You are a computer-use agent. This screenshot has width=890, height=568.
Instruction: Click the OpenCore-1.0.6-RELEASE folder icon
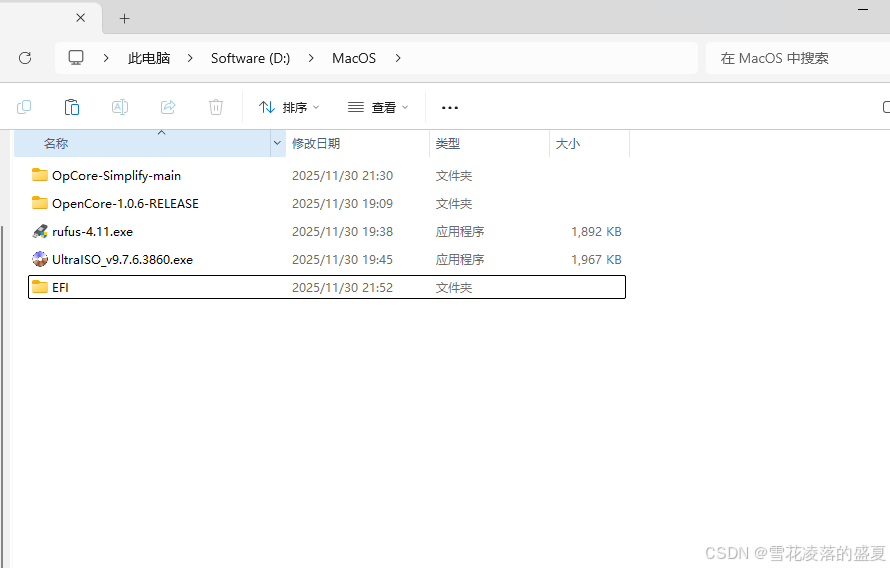coord(40,203)
